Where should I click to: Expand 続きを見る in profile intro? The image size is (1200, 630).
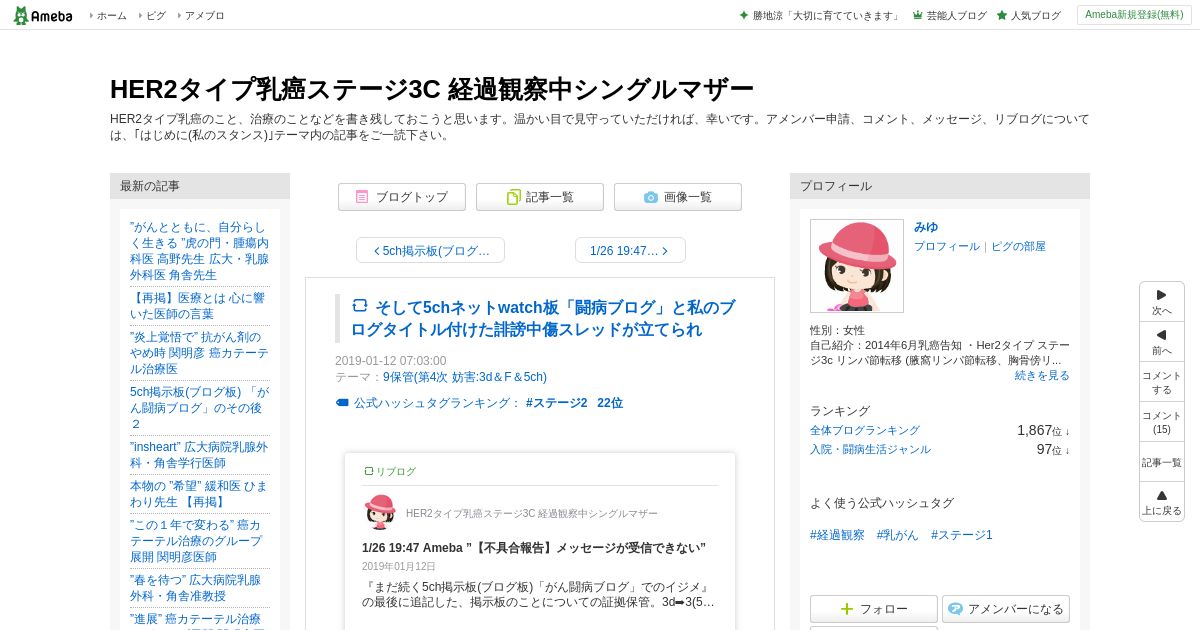click(x=1042, y=375)
